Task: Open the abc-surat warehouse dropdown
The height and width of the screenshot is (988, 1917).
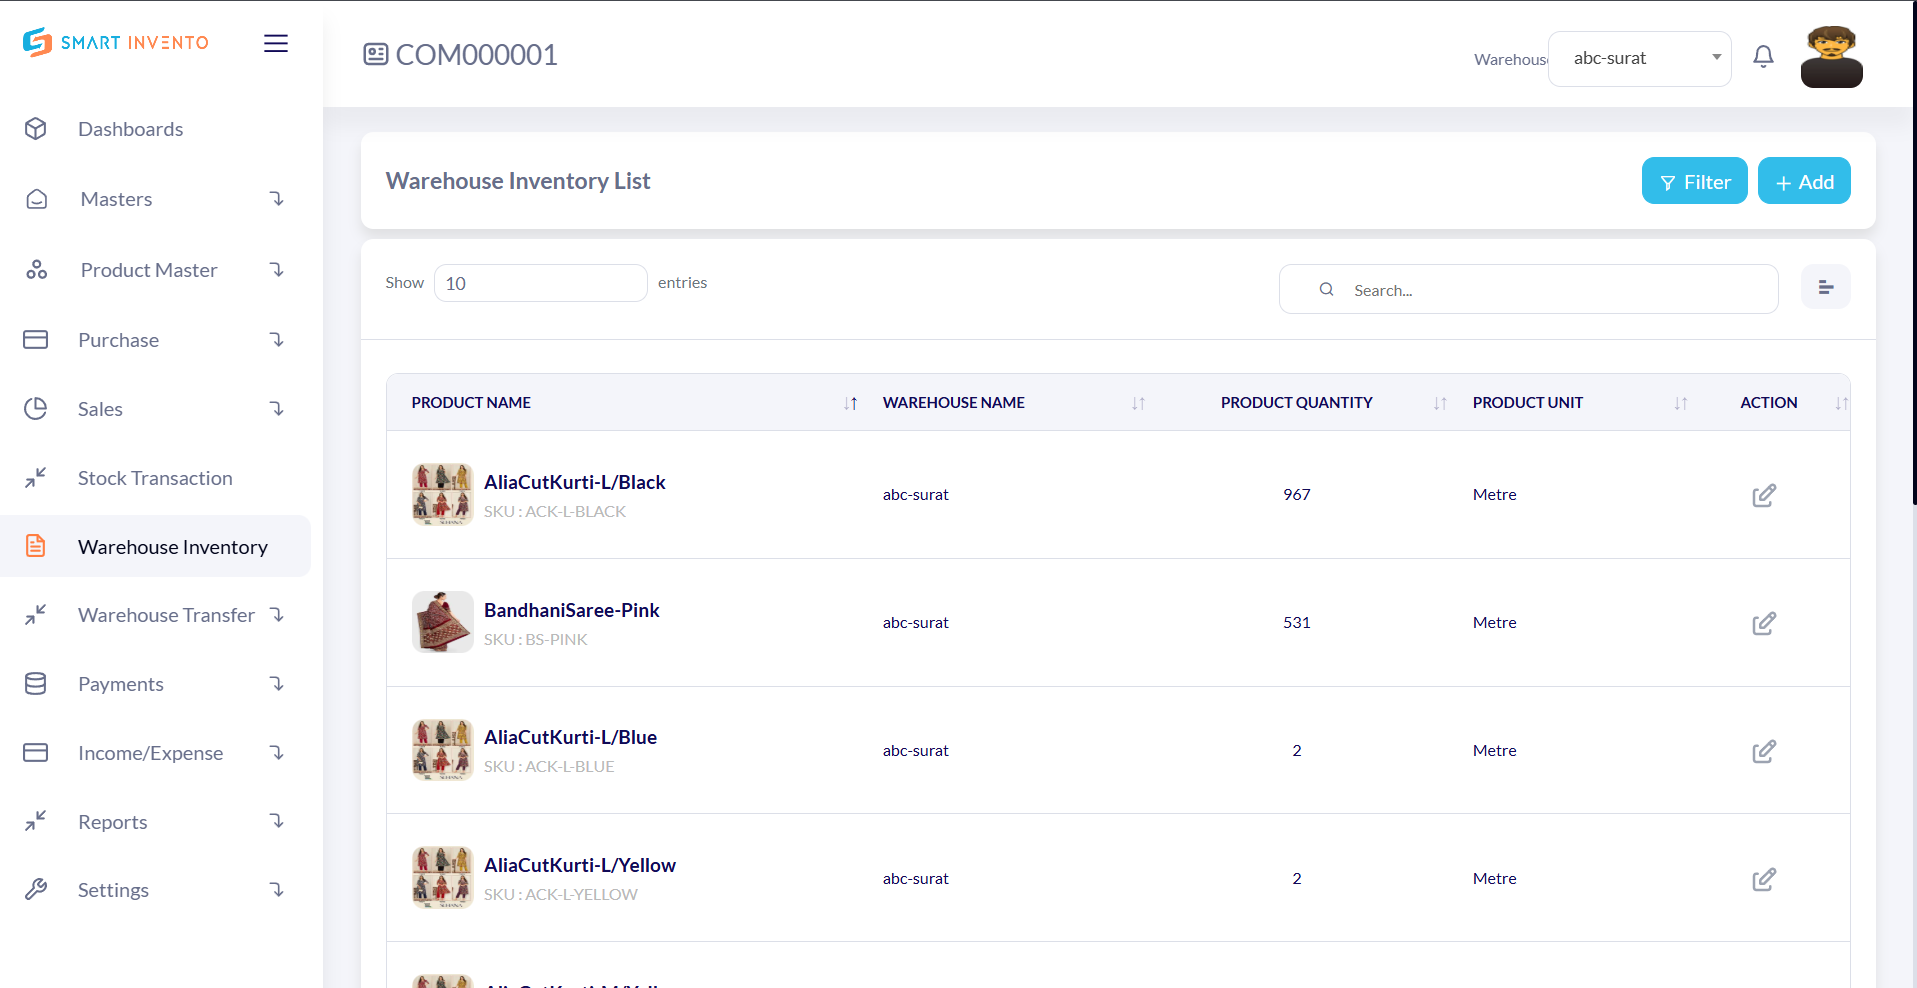Action: 1639,58
